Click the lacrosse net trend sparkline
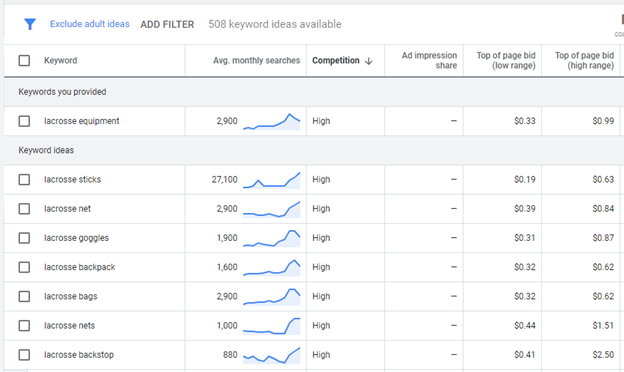Screen dimensions: 624x372 272,209
